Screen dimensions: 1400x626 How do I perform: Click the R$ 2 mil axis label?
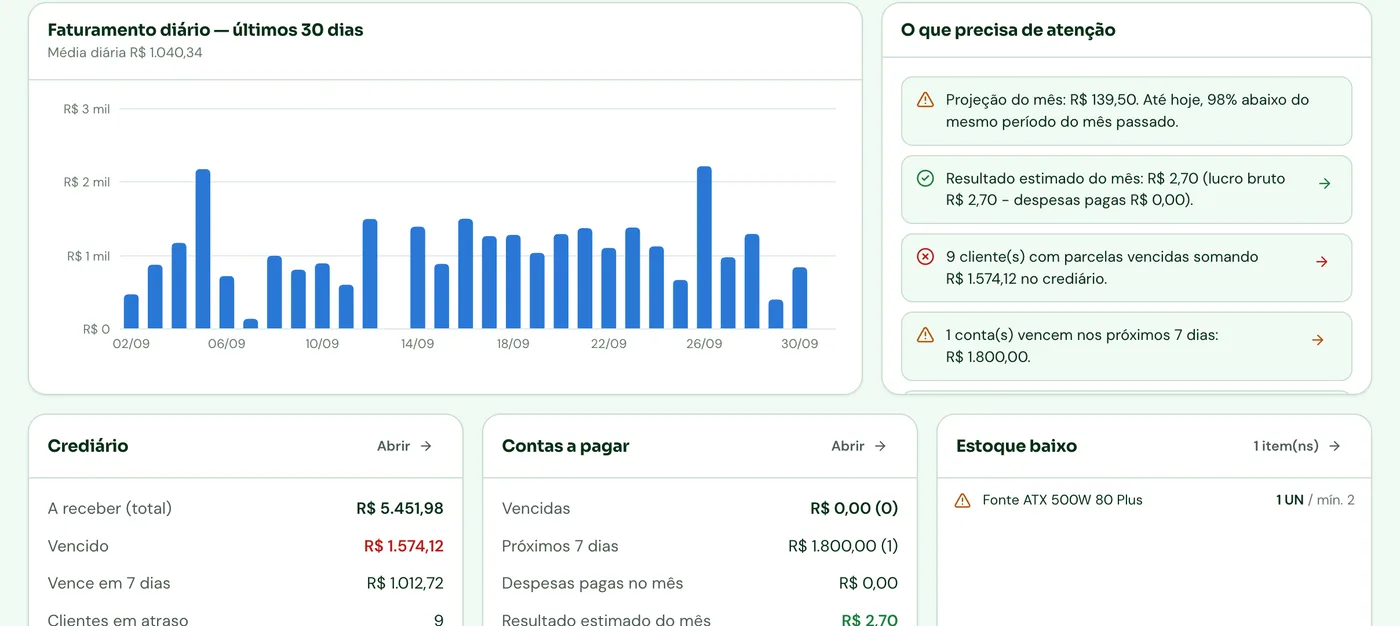coord(87,182)
